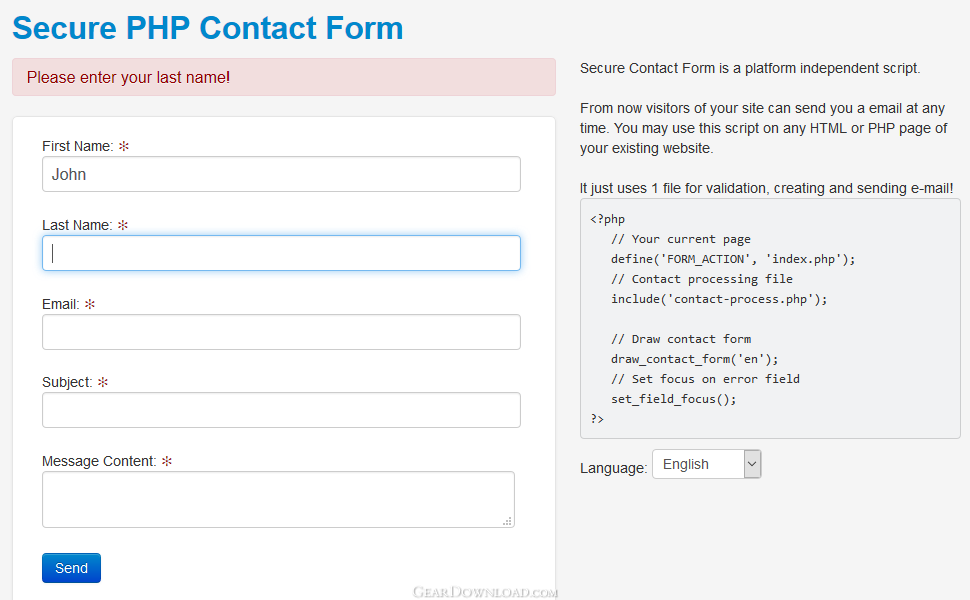Open the Language dropdown set to English
The image size is (970, 600).
(706, 464)
